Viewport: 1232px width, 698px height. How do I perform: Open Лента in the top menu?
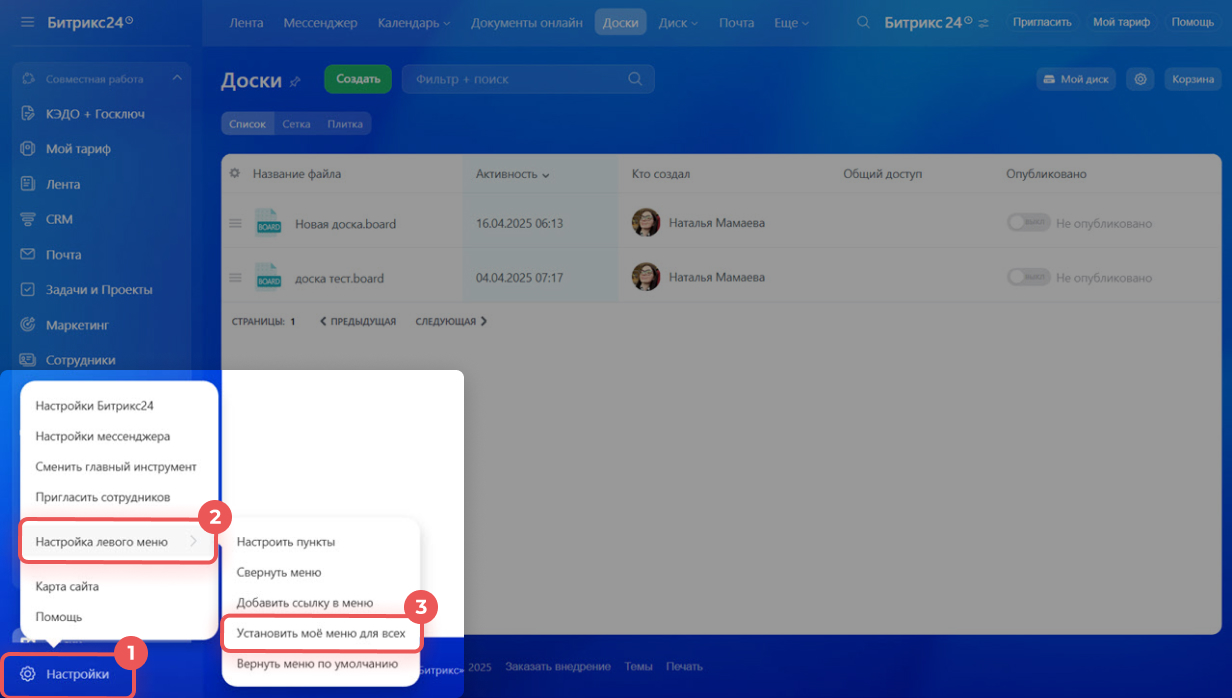pos(246,22)
